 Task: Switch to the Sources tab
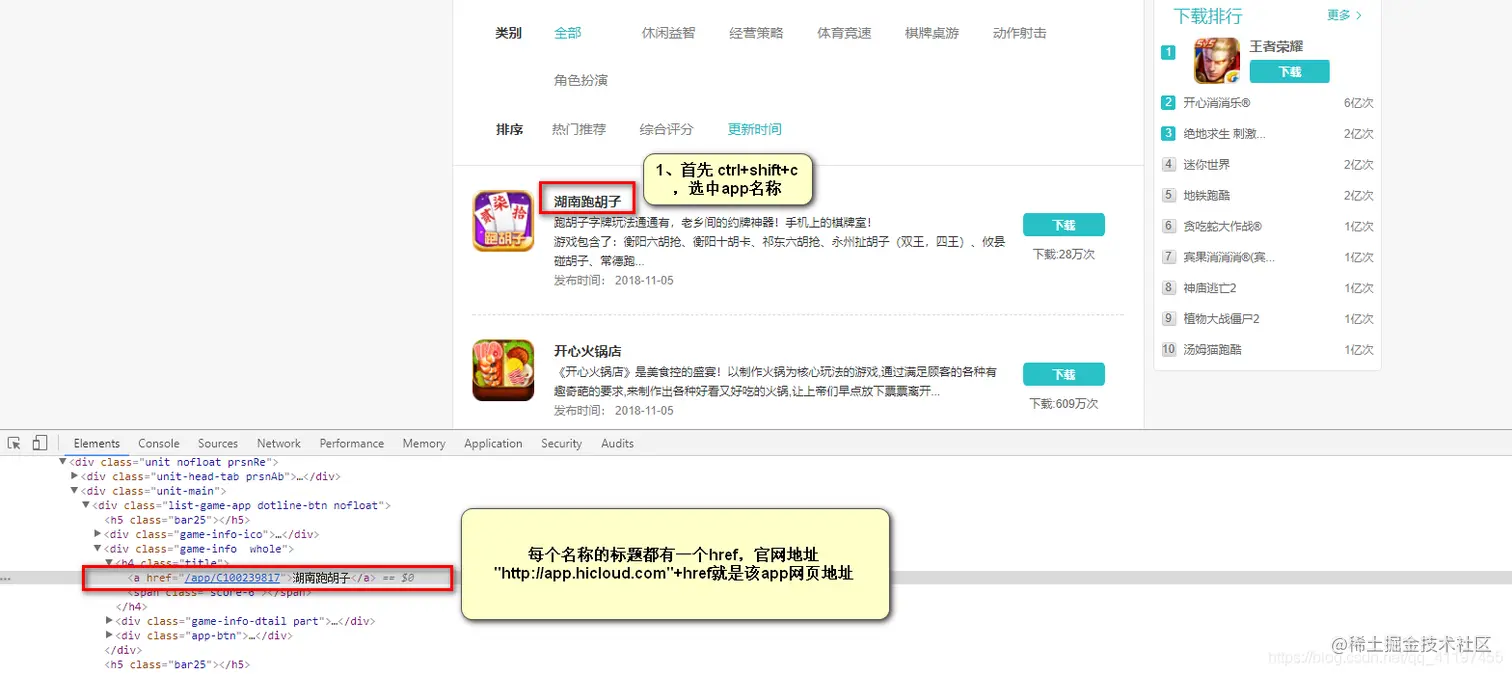pyautogui.click(x=217, y=443)
